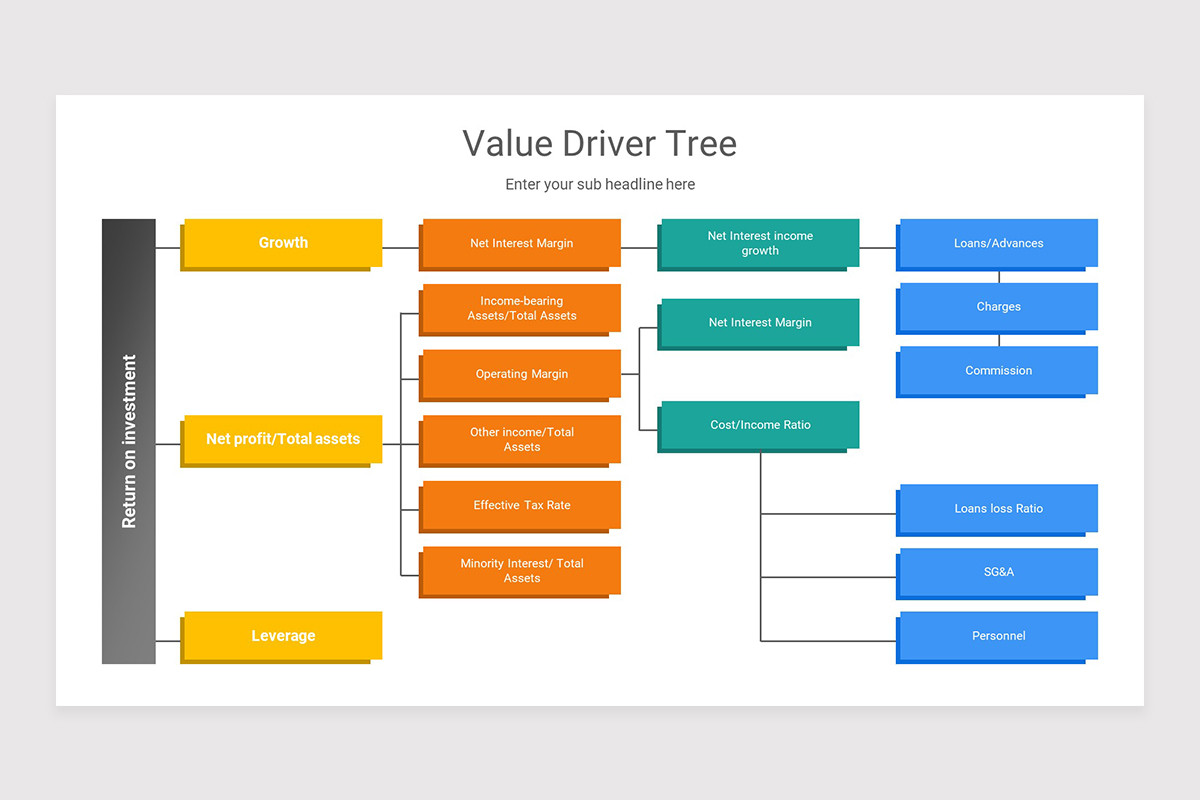The image size is (1200, 800).
Task: Select the Cost/Income Ratio box
Action: tap(758, 424)
